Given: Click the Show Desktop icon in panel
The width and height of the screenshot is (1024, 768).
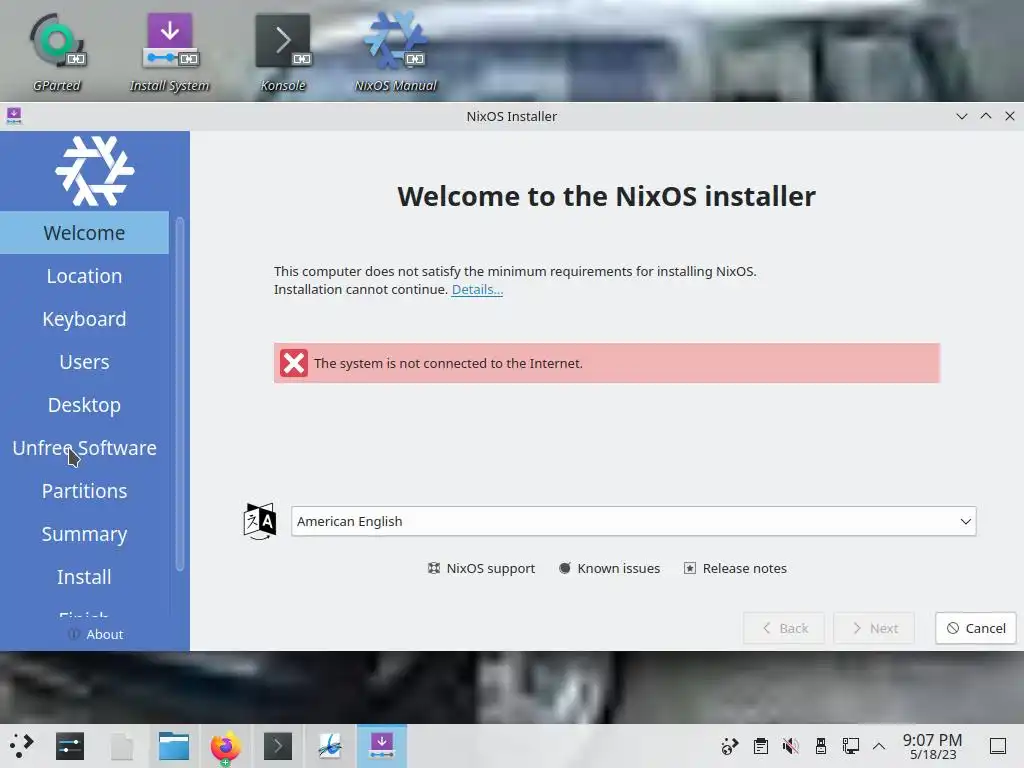Looking at the screenshot, I should [998, 746].
